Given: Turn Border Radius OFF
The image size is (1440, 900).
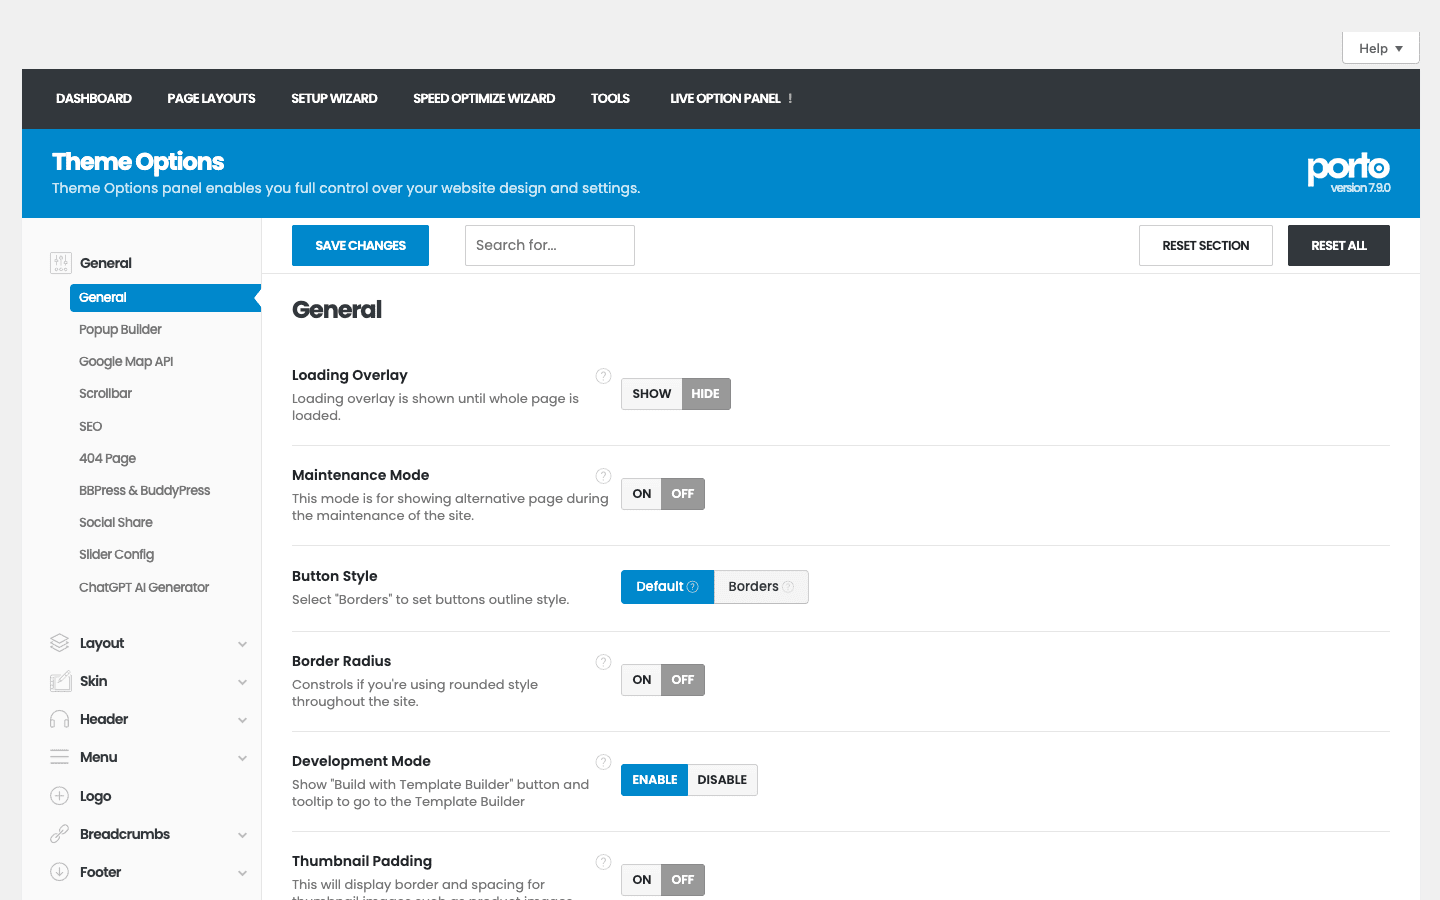Looking at the screenshot, I should click(683, 680).
